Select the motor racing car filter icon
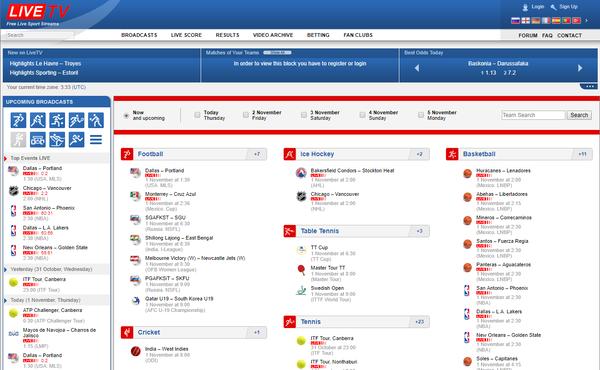Screen dimensions: 600x370 pyautogui.click(x=38, y=140)
